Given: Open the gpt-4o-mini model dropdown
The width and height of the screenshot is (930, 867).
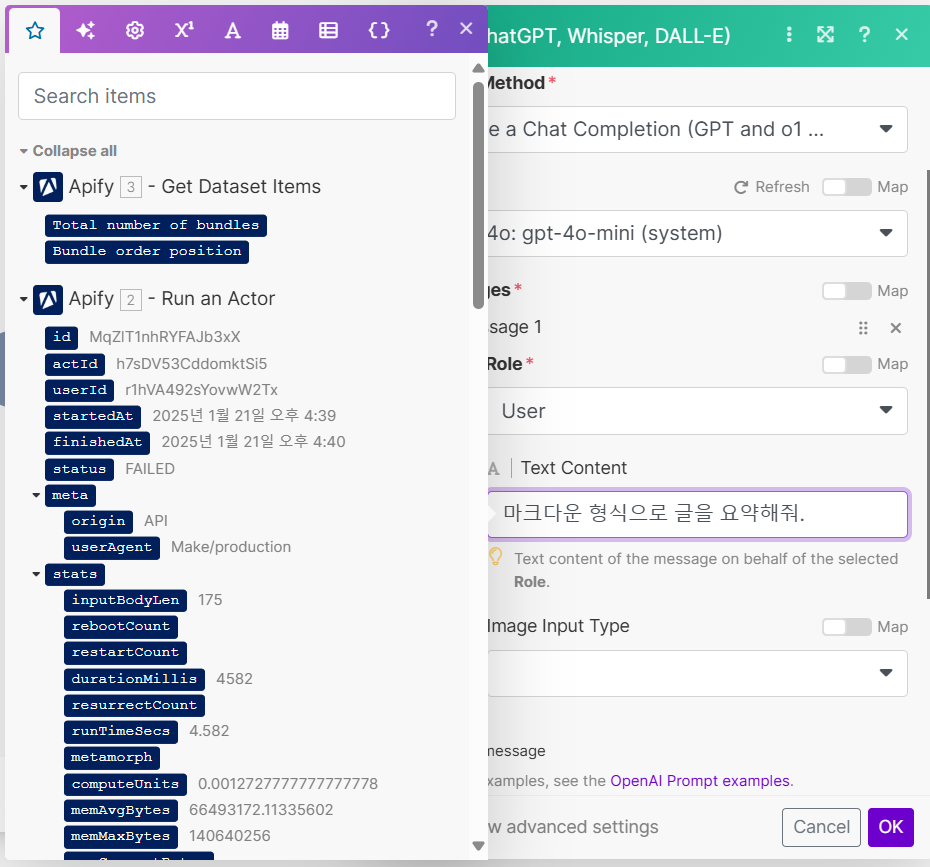Looking at the screenshot, I should pos(698,234).
